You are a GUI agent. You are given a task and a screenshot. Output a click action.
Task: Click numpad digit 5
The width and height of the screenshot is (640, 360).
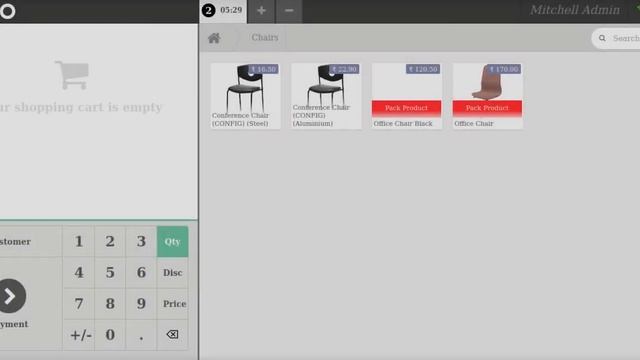110,273
